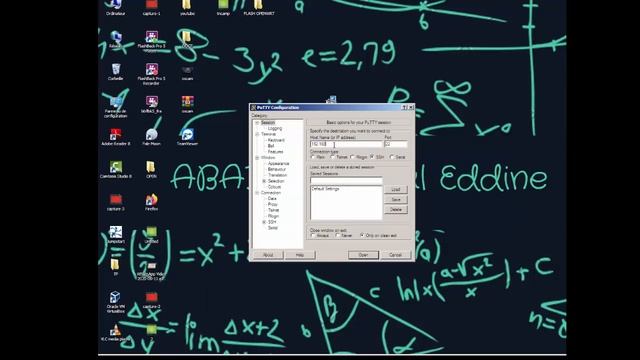The image size is (640, 360).
Task: Select Serial in category tree
Action: (x=273, y=228)
